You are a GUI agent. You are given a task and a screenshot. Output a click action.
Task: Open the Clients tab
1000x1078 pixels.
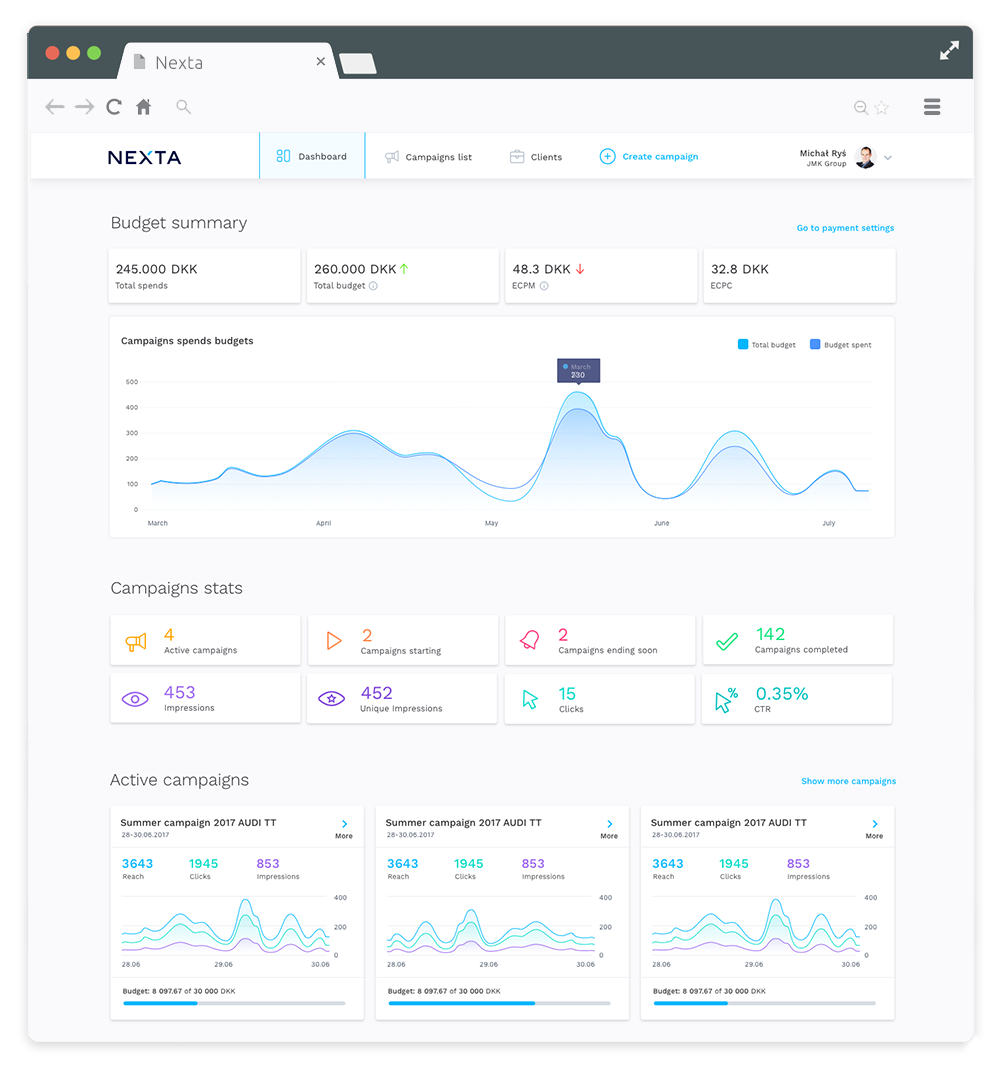click(535, 157)
